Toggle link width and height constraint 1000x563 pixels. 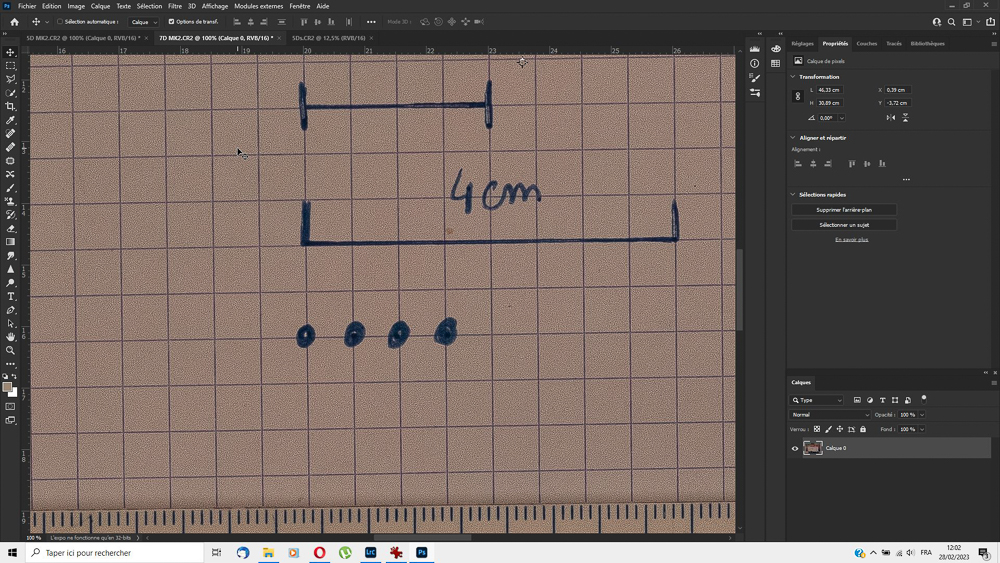(x=798, y=96)
